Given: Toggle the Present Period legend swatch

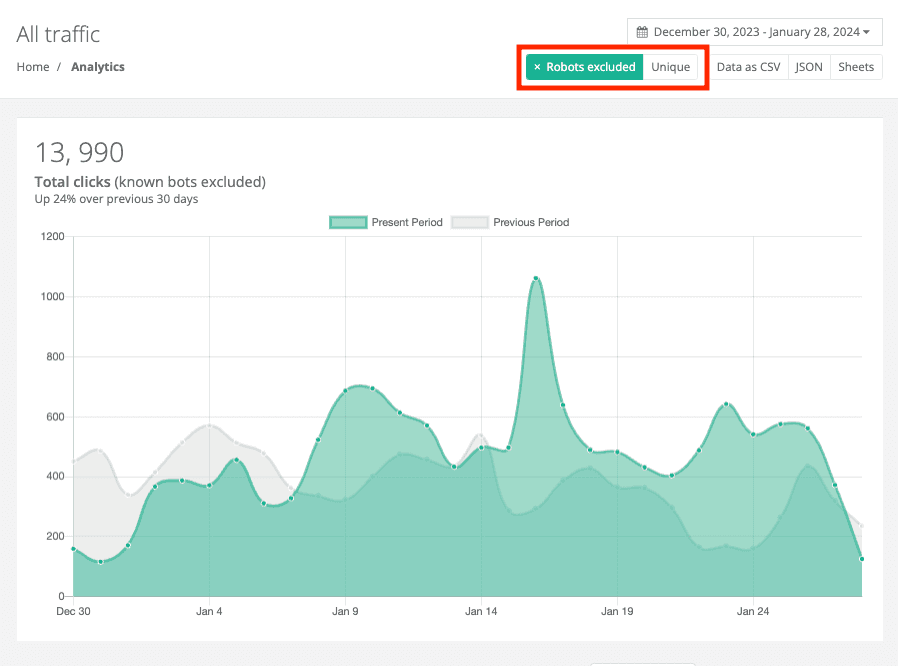Looking at the screenshot, I should coord(348,222).
